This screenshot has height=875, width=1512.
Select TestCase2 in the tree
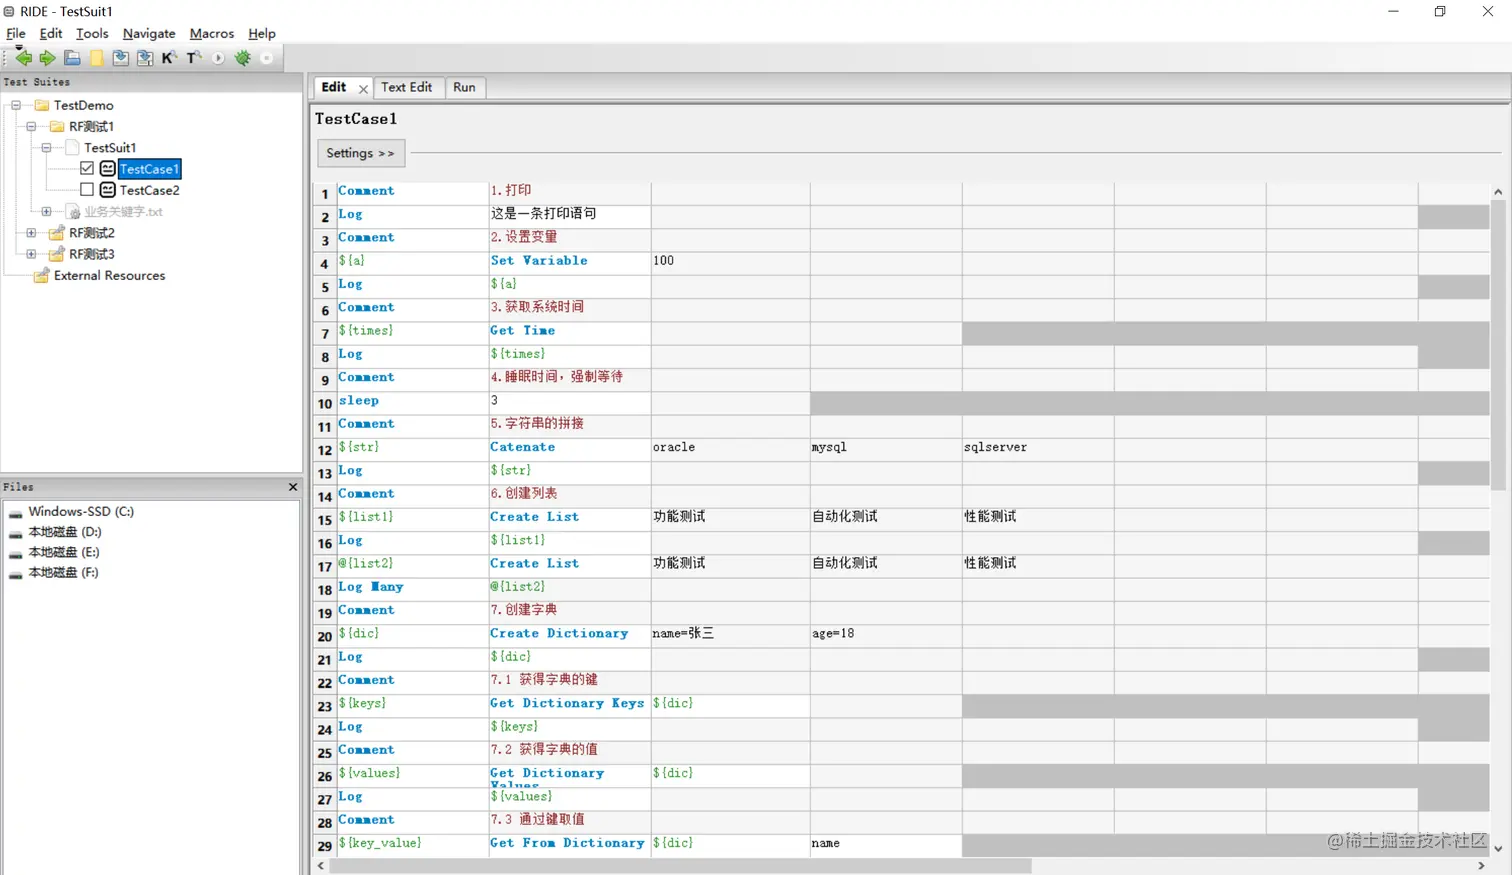(149, 190)
